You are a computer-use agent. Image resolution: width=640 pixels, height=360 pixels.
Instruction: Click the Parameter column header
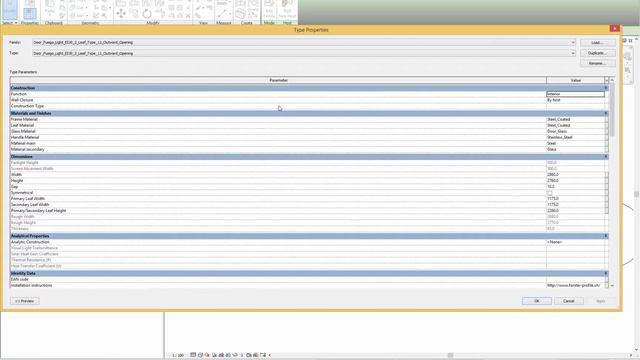278,80
